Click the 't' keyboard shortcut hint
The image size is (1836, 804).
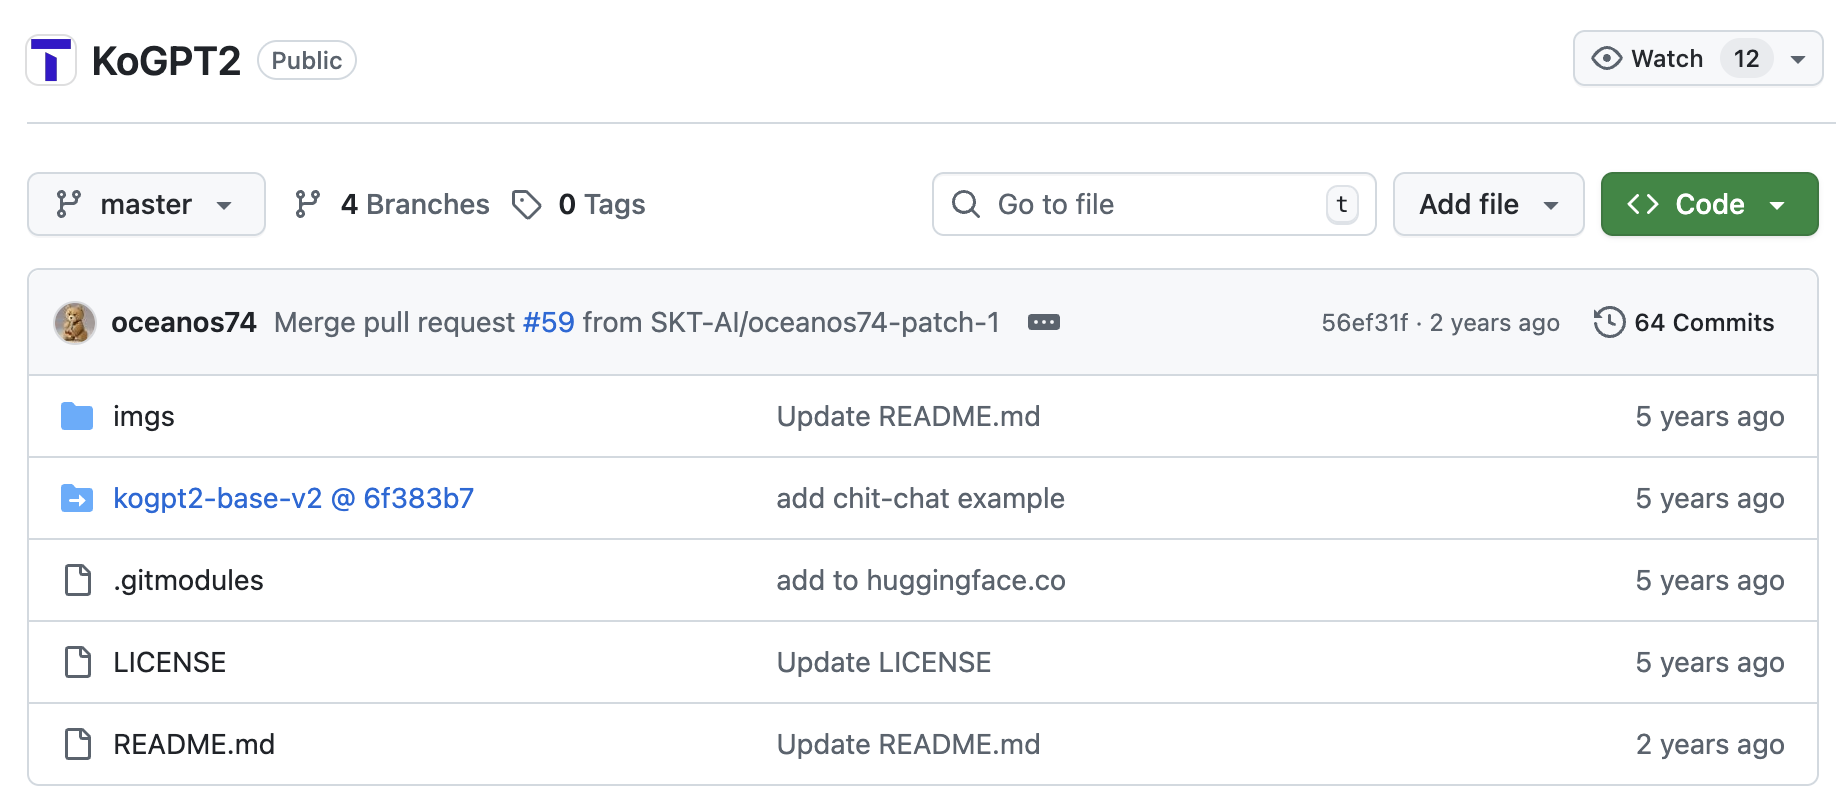coord(1342,204)
